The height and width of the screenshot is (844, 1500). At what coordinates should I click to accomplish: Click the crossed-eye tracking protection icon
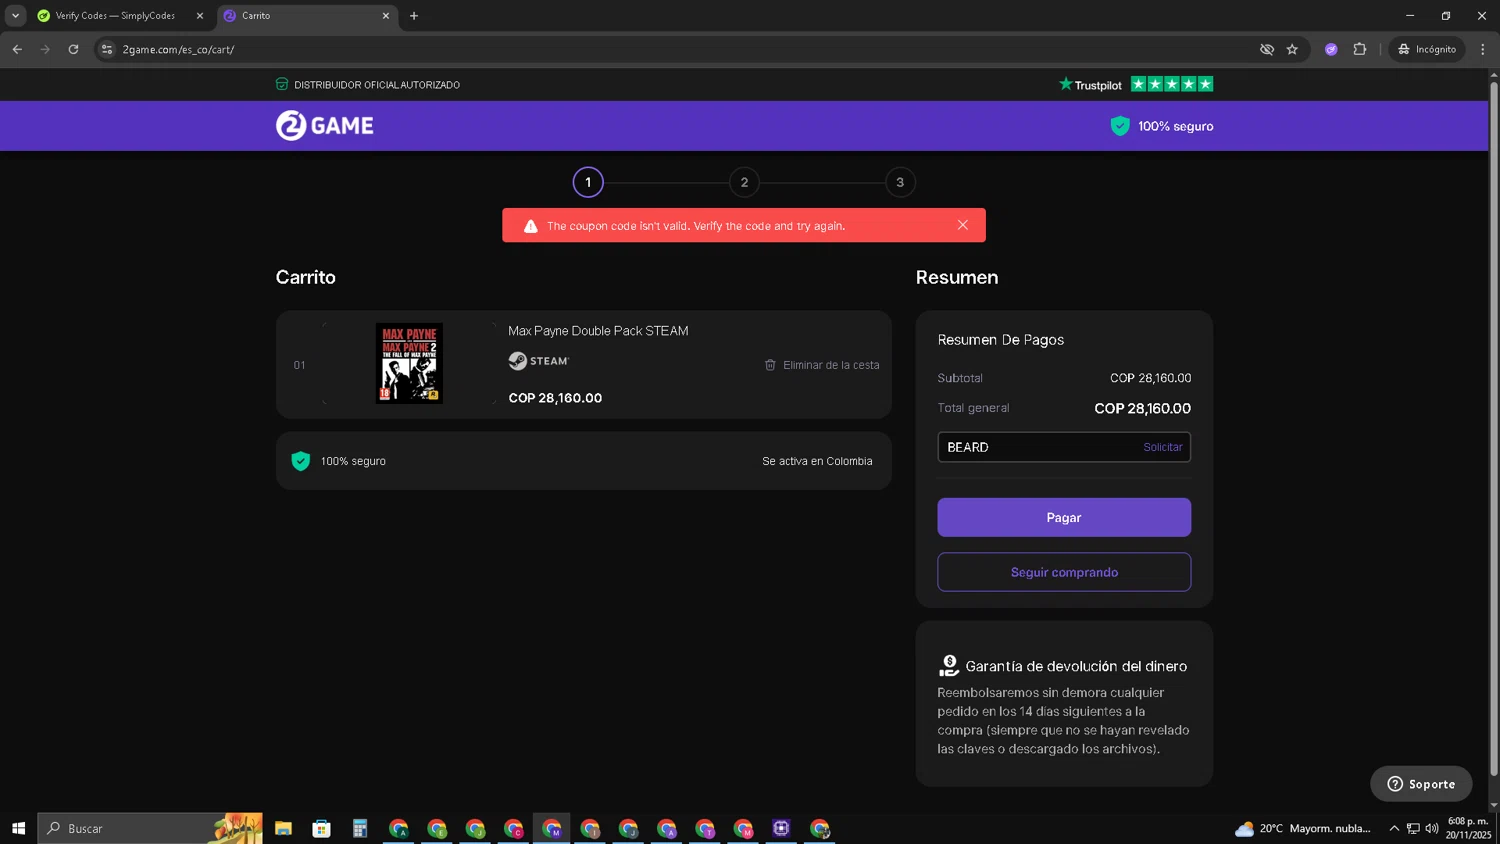pyautogui.click(x=1267, y=49)
